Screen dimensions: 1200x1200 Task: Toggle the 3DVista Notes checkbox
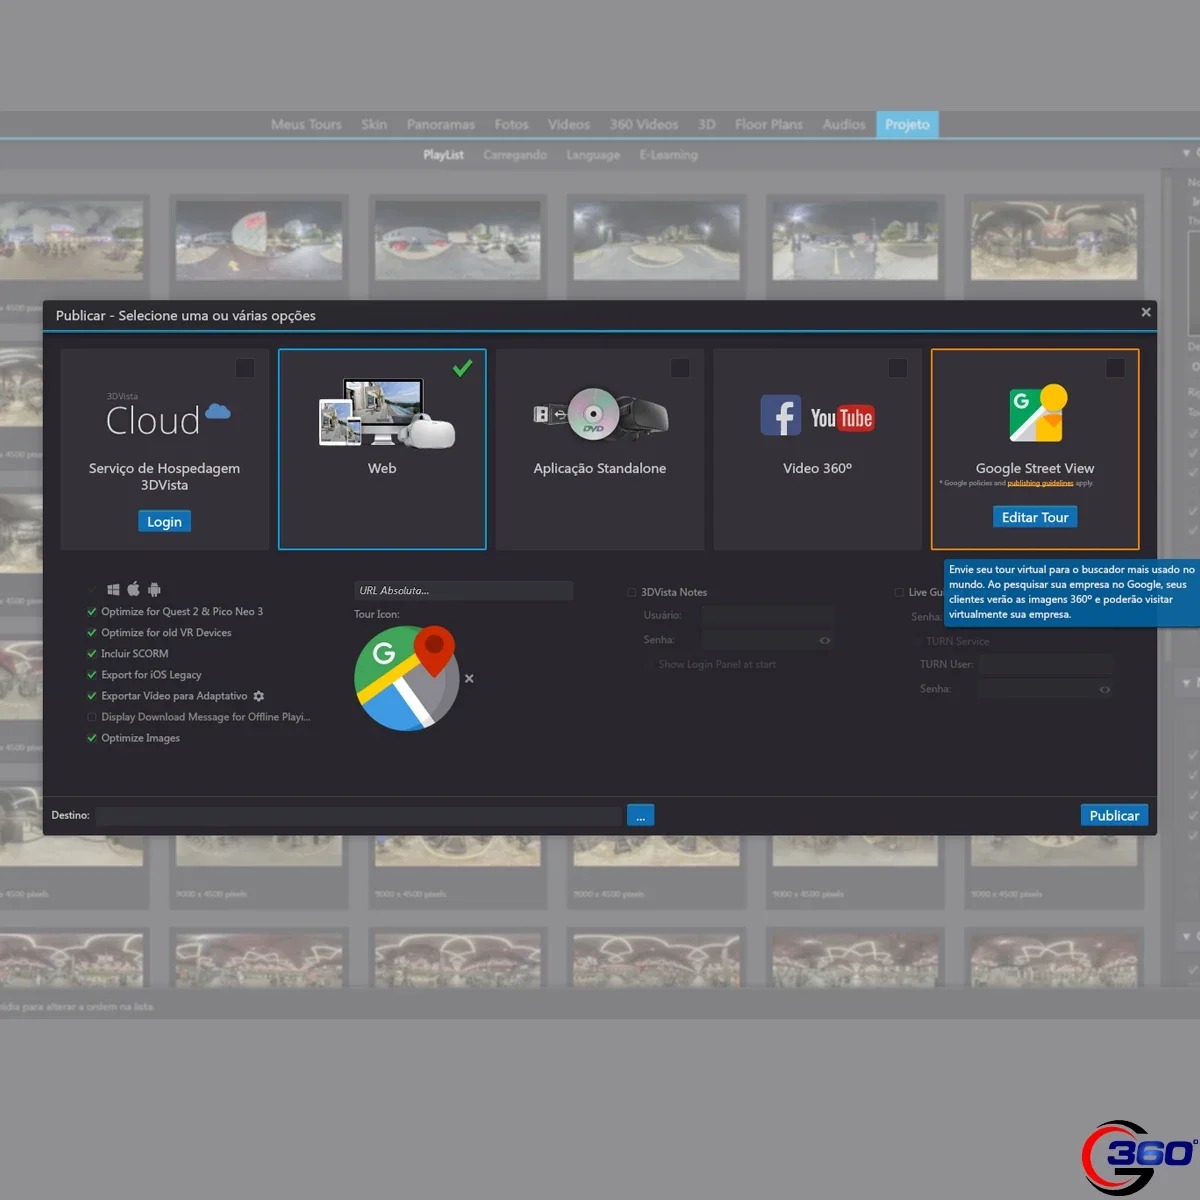[632, 592]
